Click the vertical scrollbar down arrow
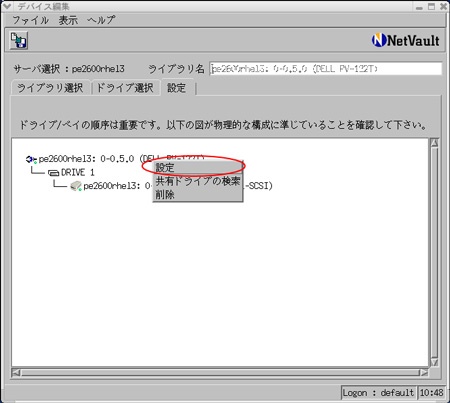 (434, 362)
